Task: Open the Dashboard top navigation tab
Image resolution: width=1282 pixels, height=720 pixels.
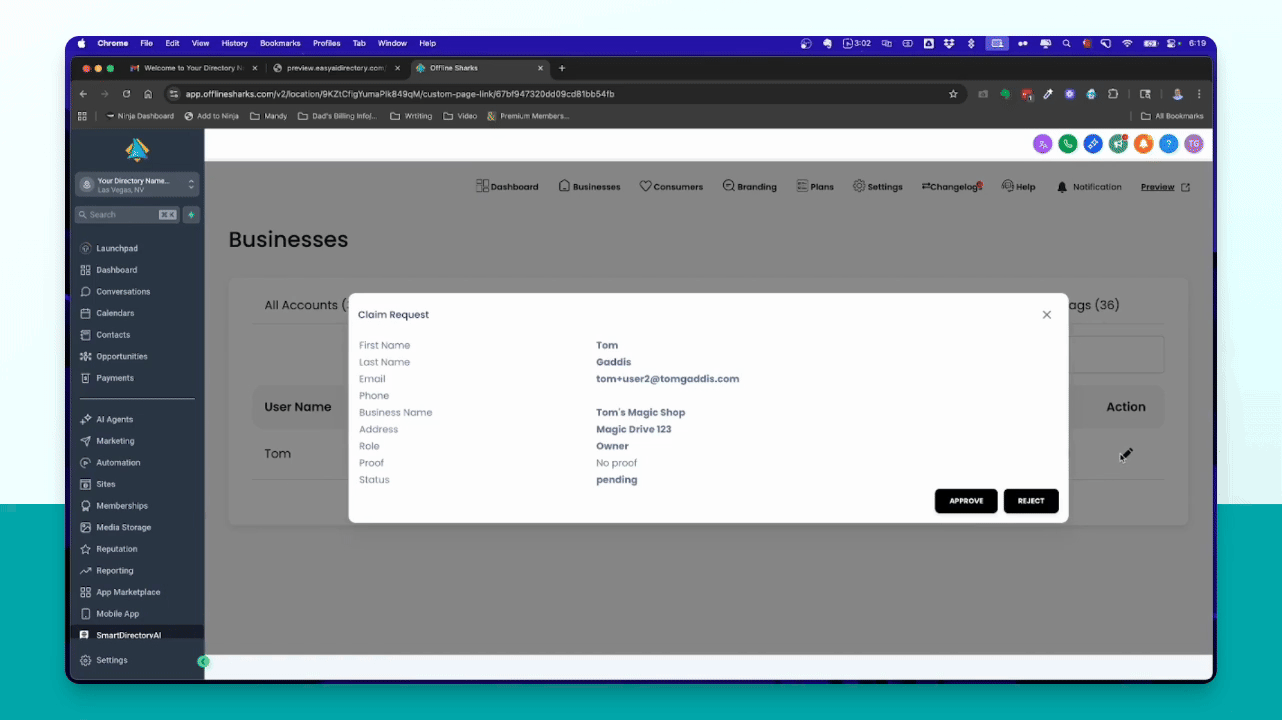Action: (x=507, y=187)
